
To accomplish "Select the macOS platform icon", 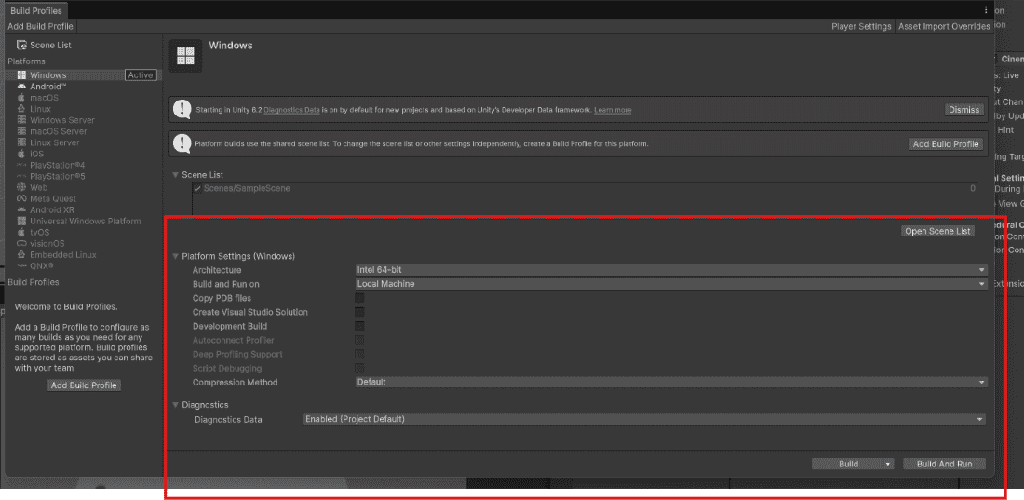I will [x=22, y=98].
